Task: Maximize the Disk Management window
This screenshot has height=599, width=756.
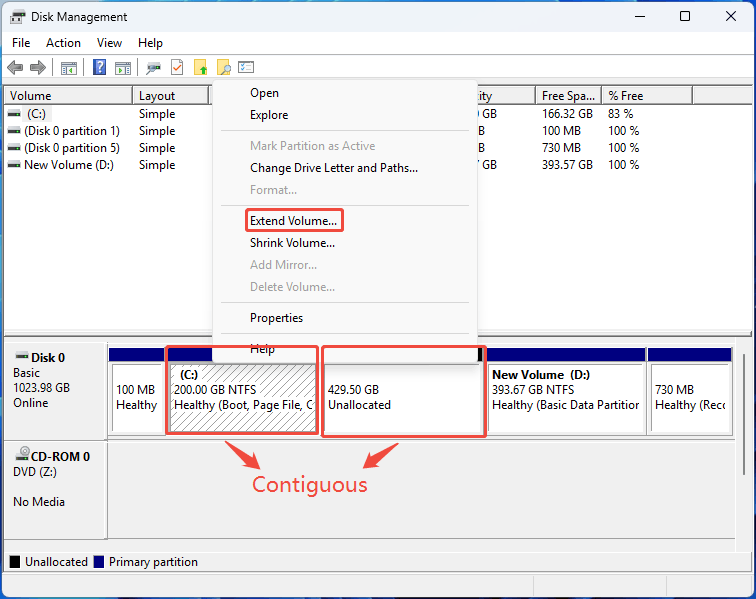Action: pyautogui.click(x=685, y=16)
